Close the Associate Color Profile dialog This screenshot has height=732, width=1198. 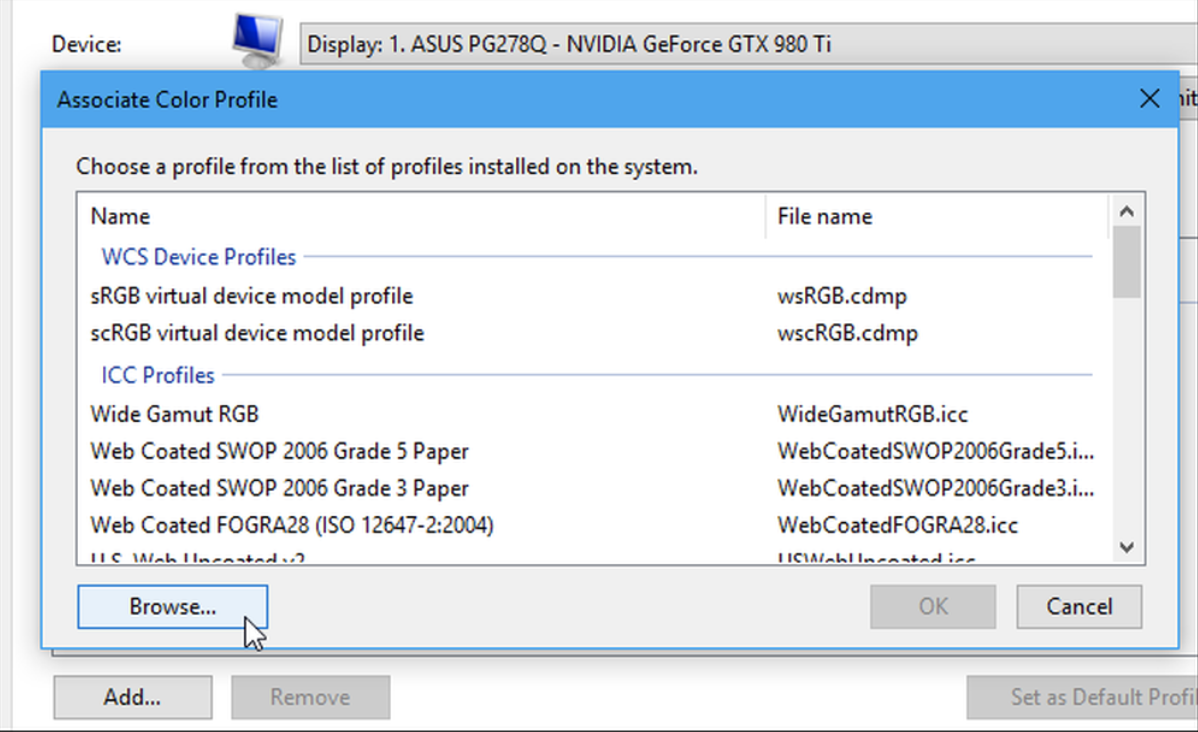(x=1150, y=99)
